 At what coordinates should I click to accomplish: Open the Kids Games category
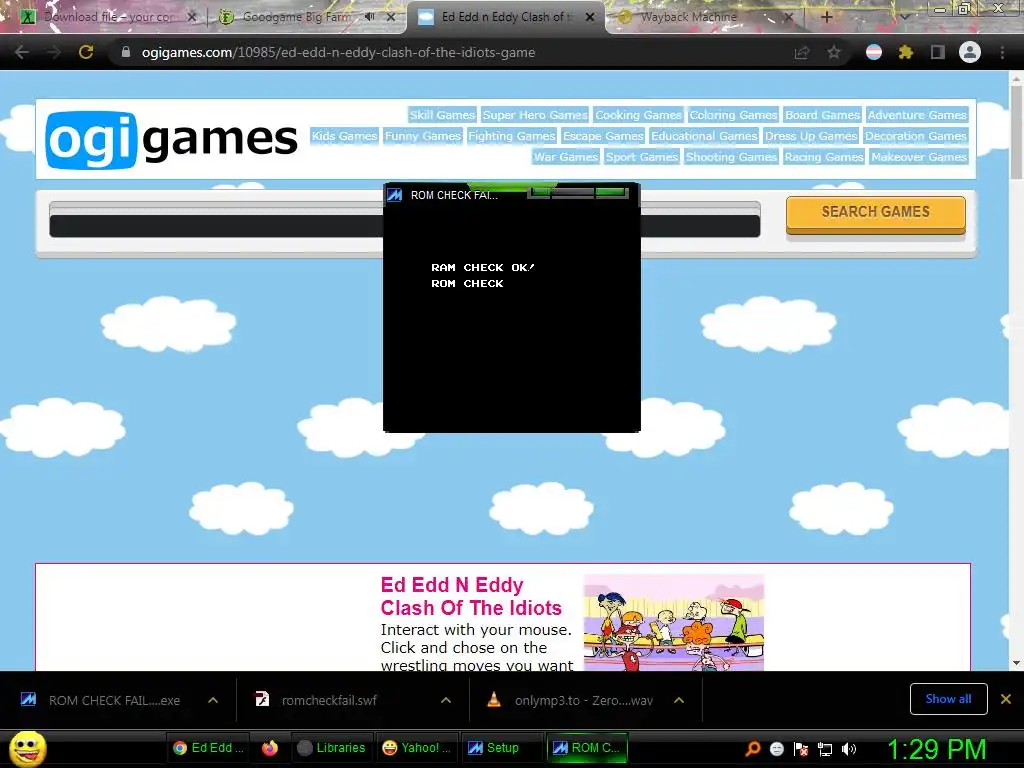click(344, 136)
